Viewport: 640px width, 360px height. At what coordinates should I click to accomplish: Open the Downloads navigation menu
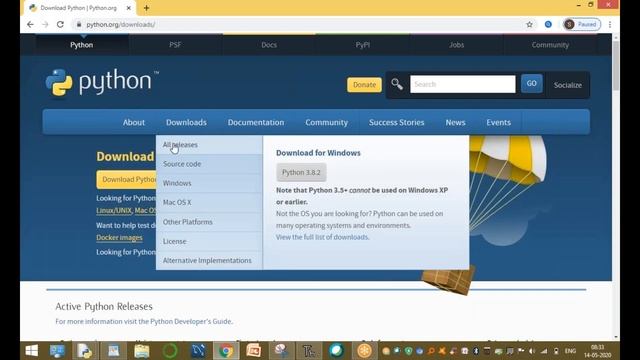186,122
